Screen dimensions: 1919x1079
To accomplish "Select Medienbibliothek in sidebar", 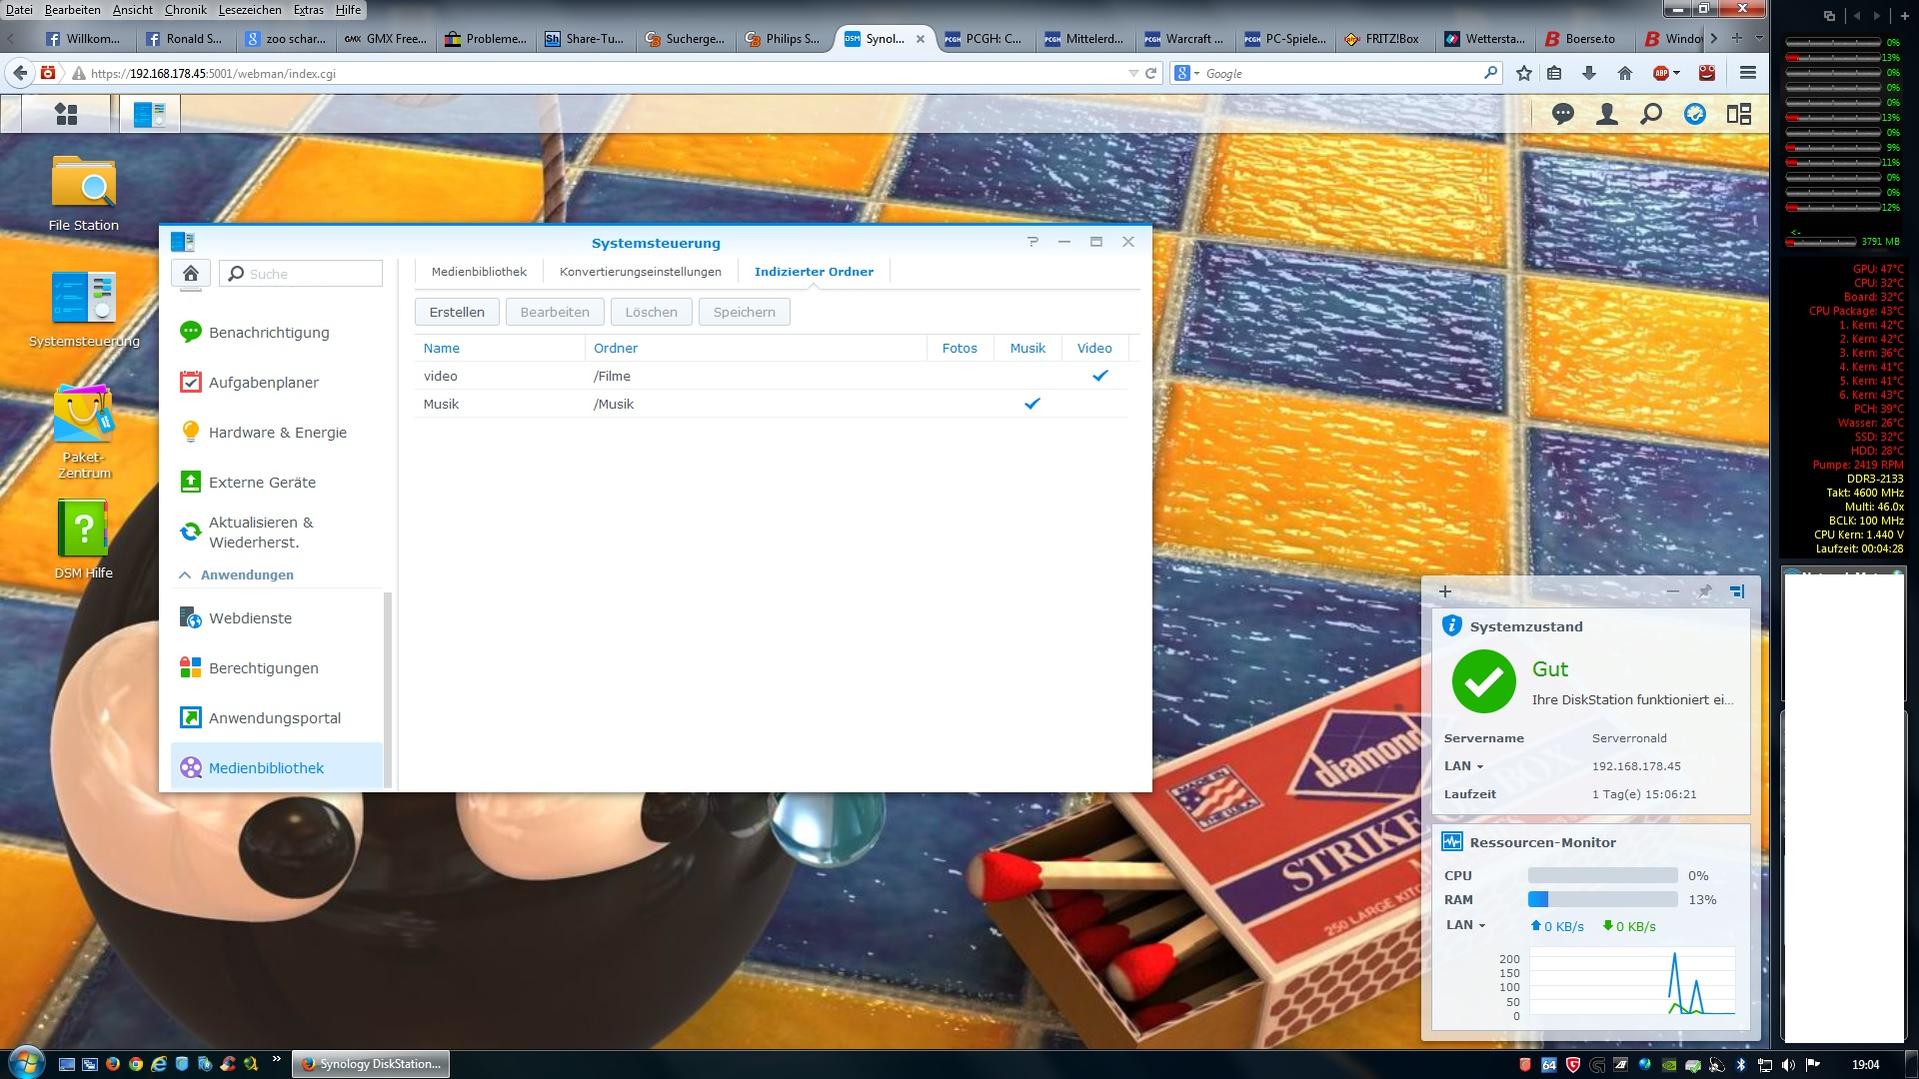I will pos(277,768).
